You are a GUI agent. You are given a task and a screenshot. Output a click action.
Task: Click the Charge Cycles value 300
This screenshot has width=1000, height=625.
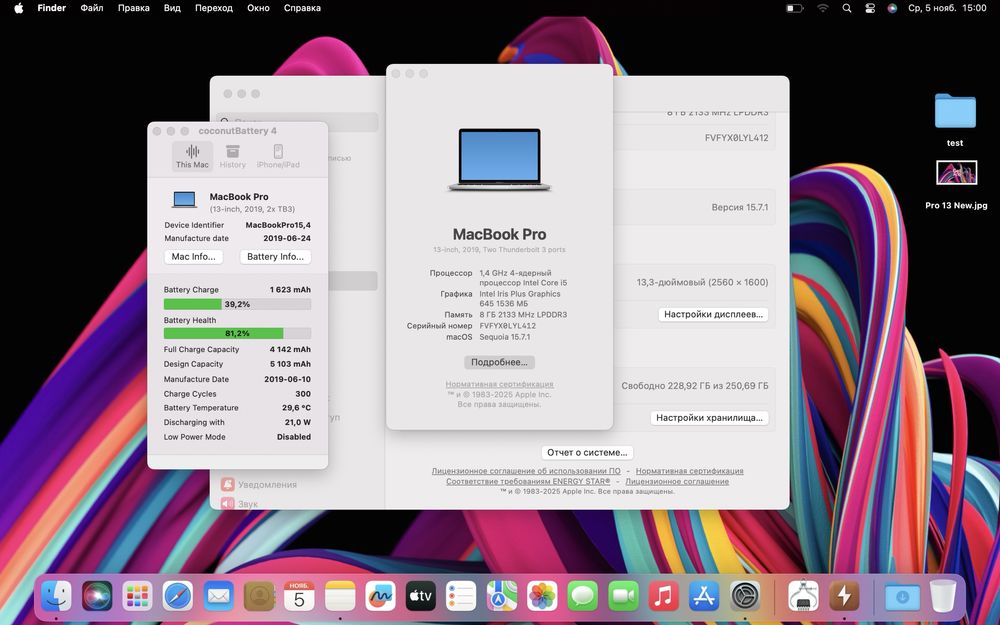tap(303, 393)
